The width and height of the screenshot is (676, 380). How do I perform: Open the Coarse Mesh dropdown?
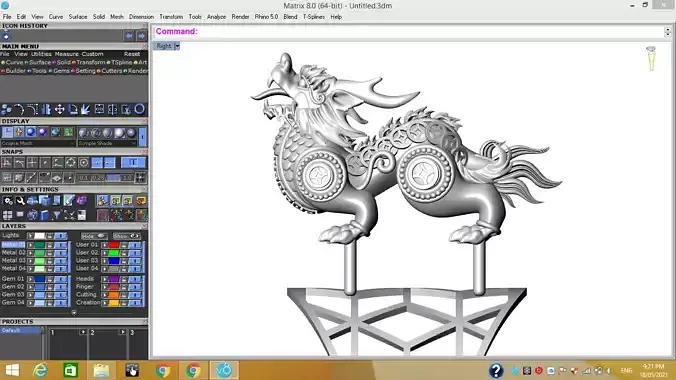38,143
